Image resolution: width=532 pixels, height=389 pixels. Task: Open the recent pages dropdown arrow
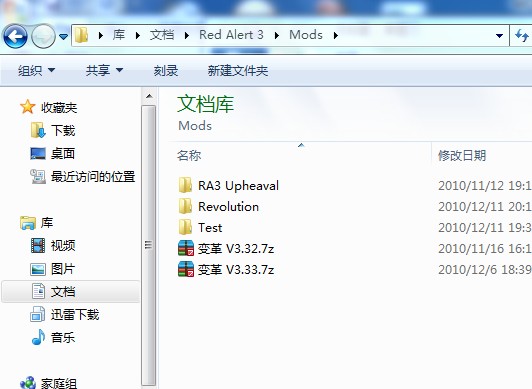(x=63, y=36)
